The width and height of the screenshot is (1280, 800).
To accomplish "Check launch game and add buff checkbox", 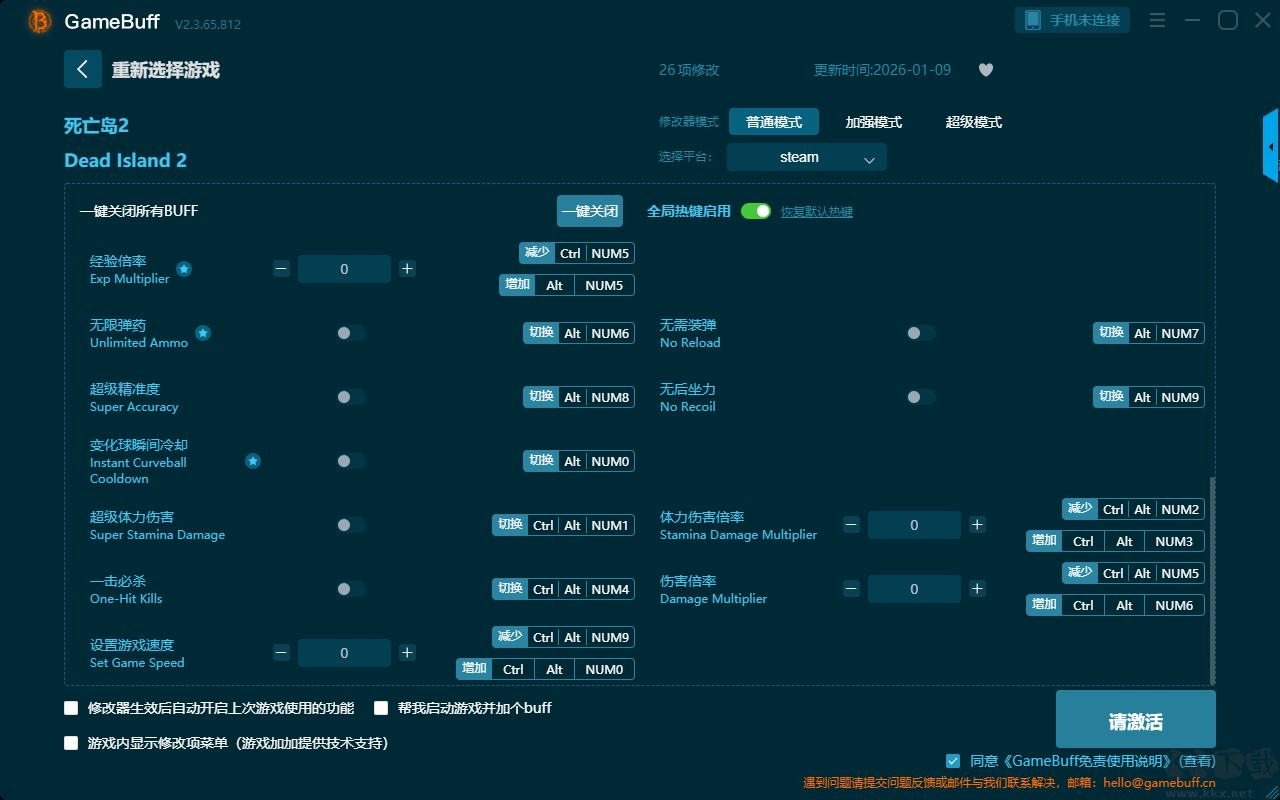I will pos(381,708).
